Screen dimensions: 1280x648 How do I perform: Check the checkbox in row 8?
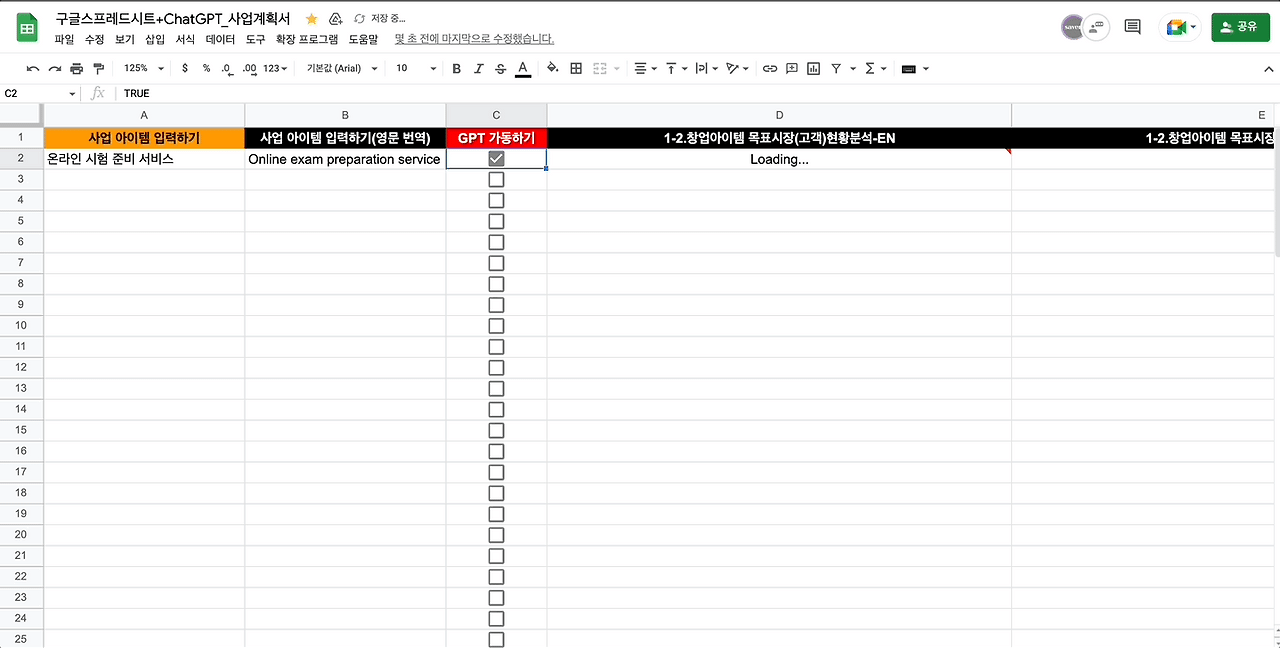pos(496,284)
